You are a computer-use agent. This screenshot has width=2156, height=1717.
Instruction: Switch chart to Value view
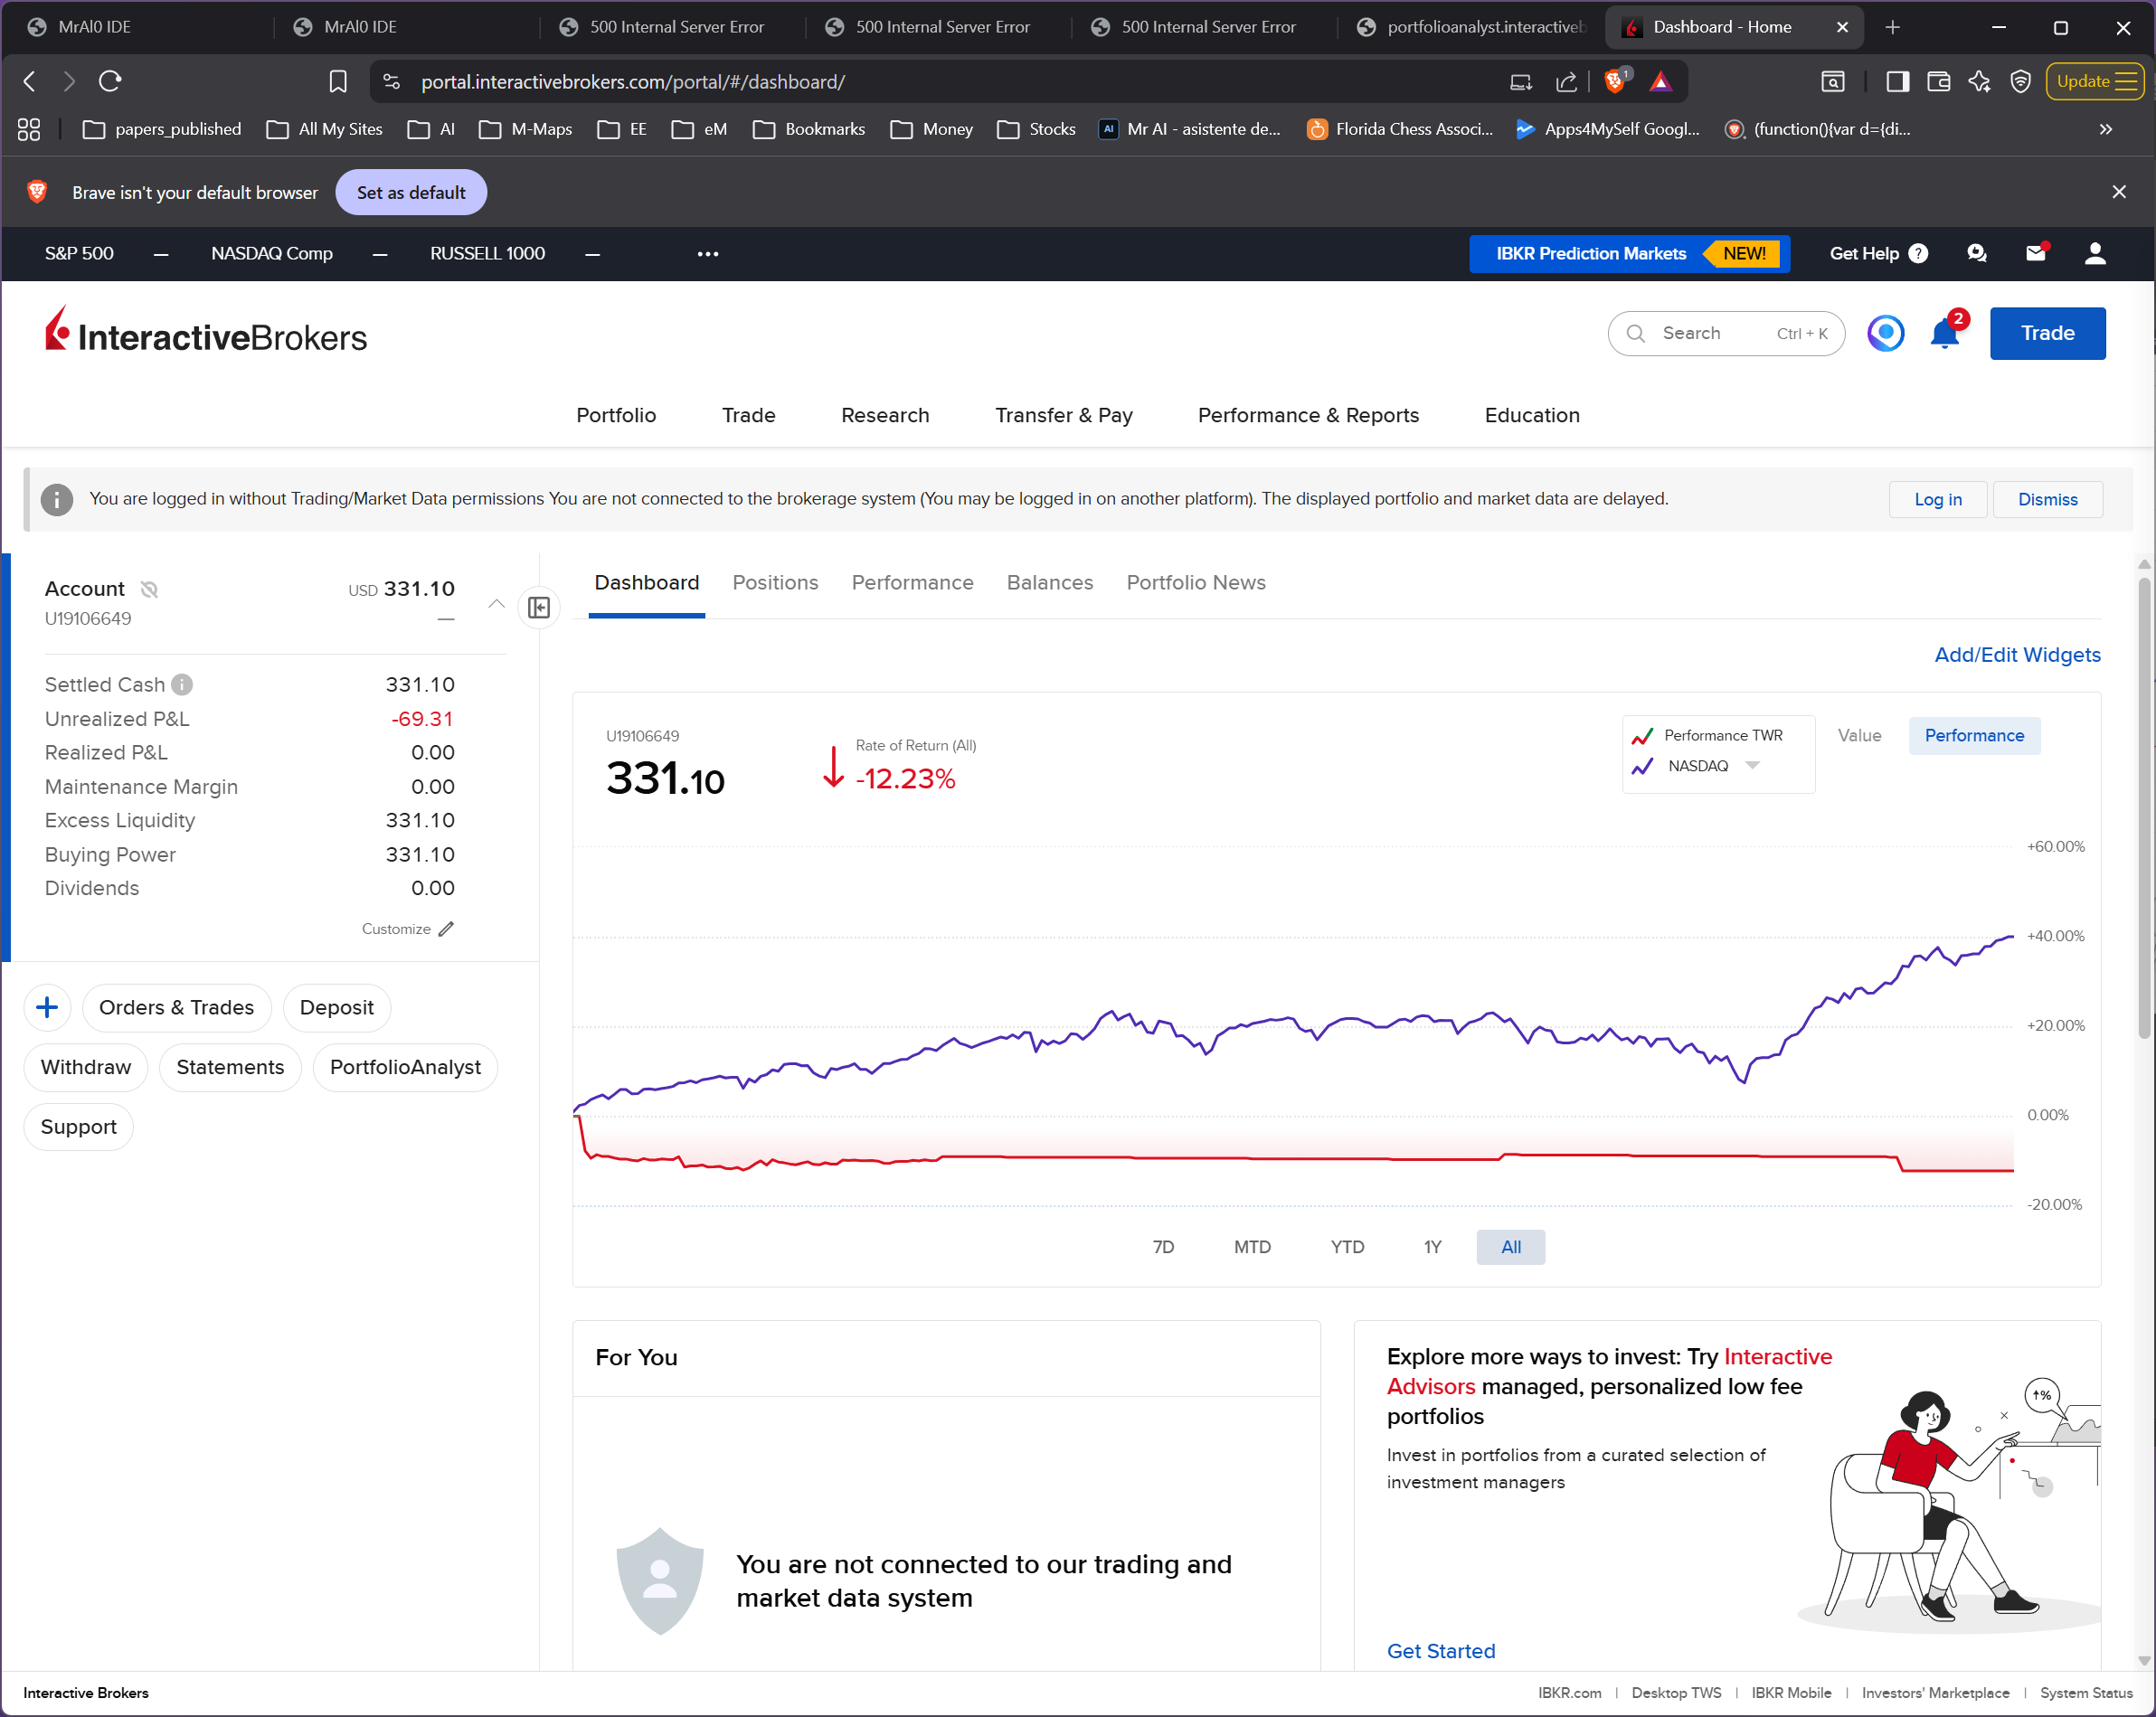[1859, 735]
